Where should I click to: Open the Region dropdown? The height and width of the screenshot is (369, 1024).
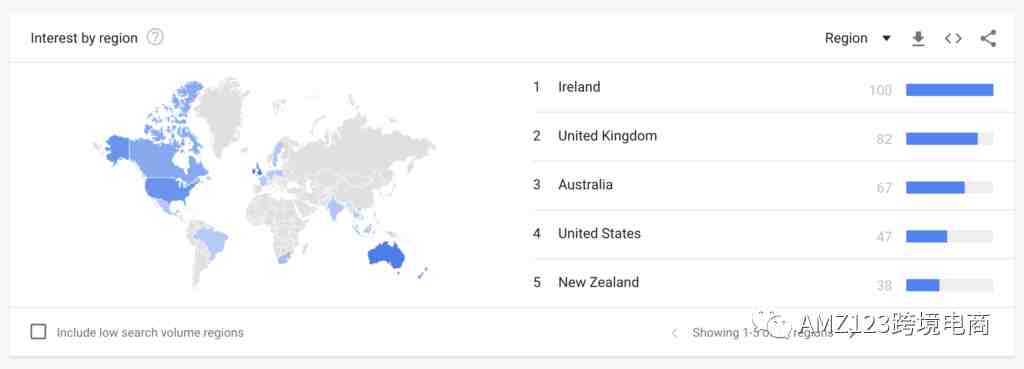857,39
